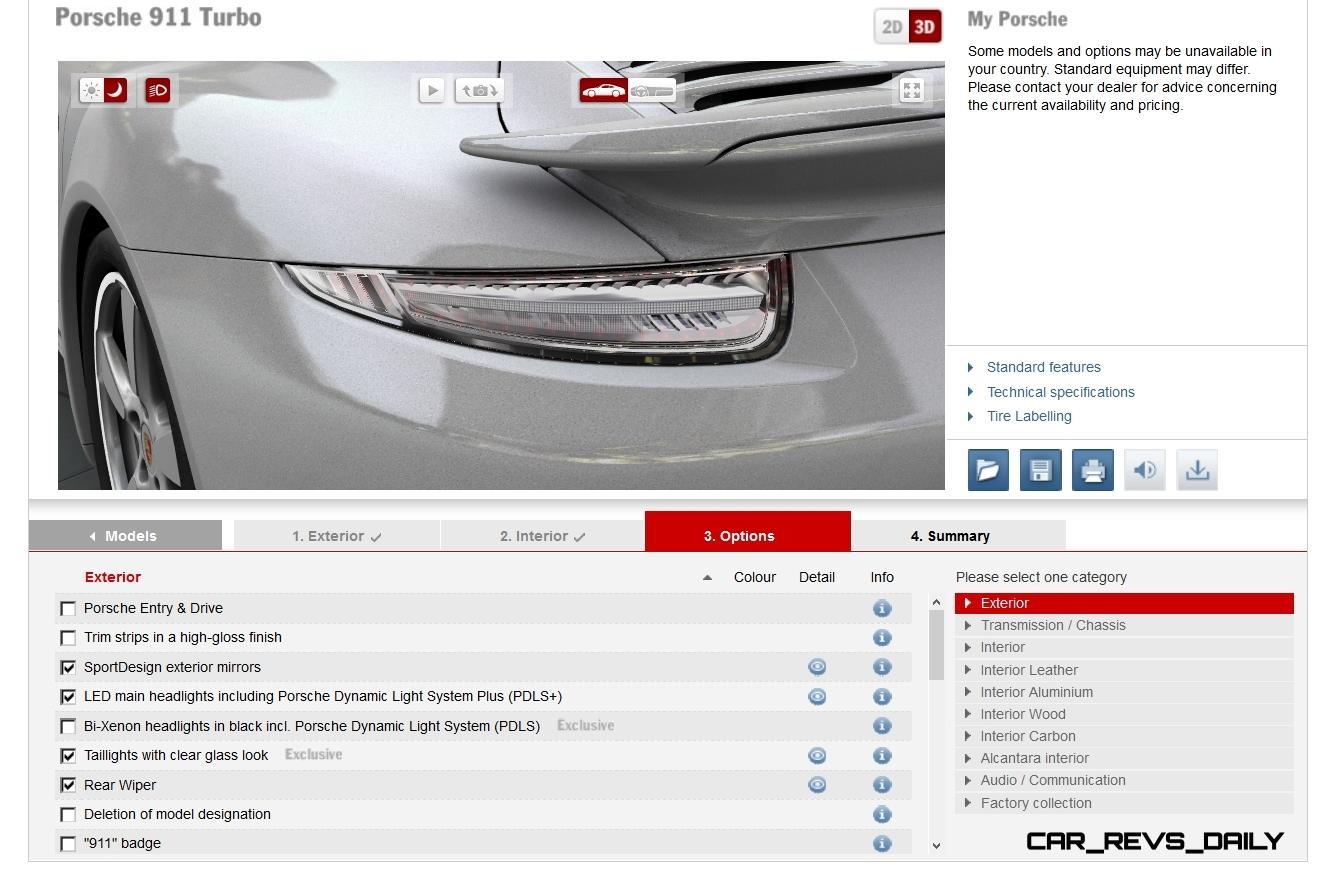Open info for Porsche Entry & Drive
This screenshot has height=882, width=1329.
point(881,608)
